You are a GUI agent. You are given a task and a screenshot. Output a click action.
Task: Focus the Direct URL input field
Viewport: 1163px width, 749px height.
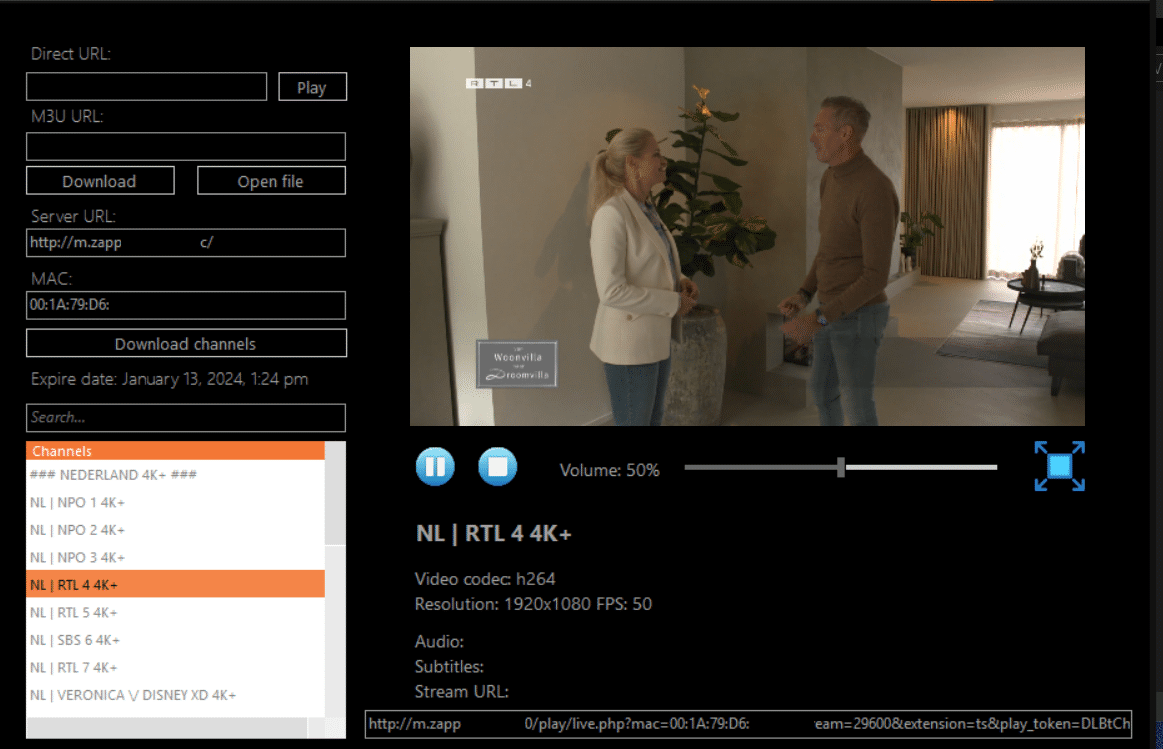tap(146, 87)
